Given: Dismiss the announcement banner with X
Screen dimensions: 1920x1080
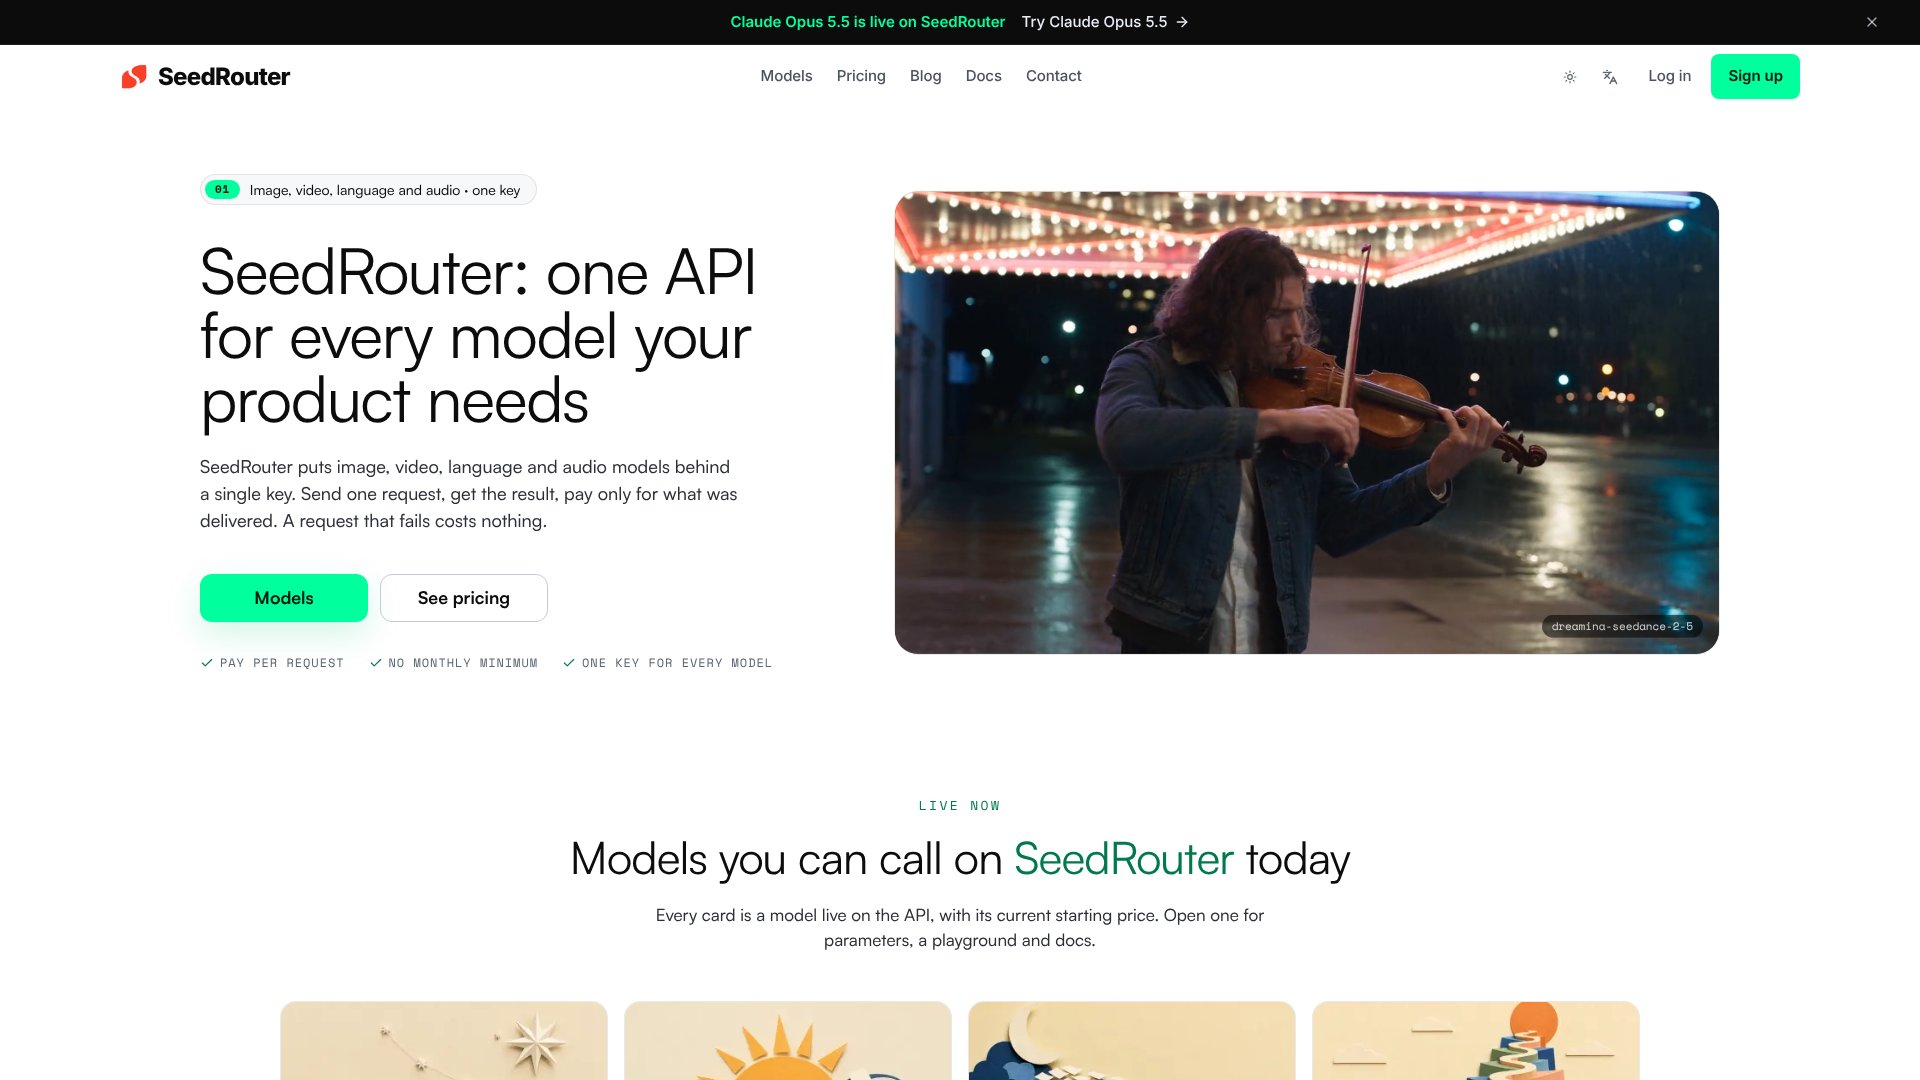Looking at the screenshot, I should (1872, 22).
